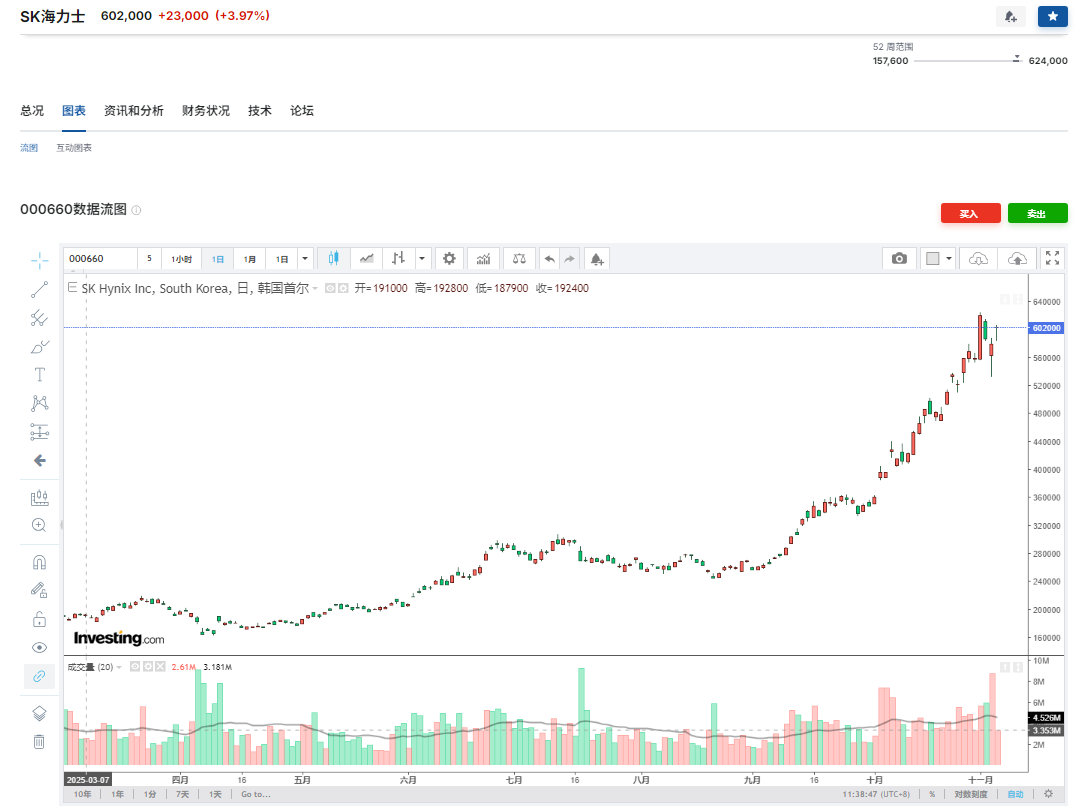Open the chart style dropdown arrow

tap(421, 258)
